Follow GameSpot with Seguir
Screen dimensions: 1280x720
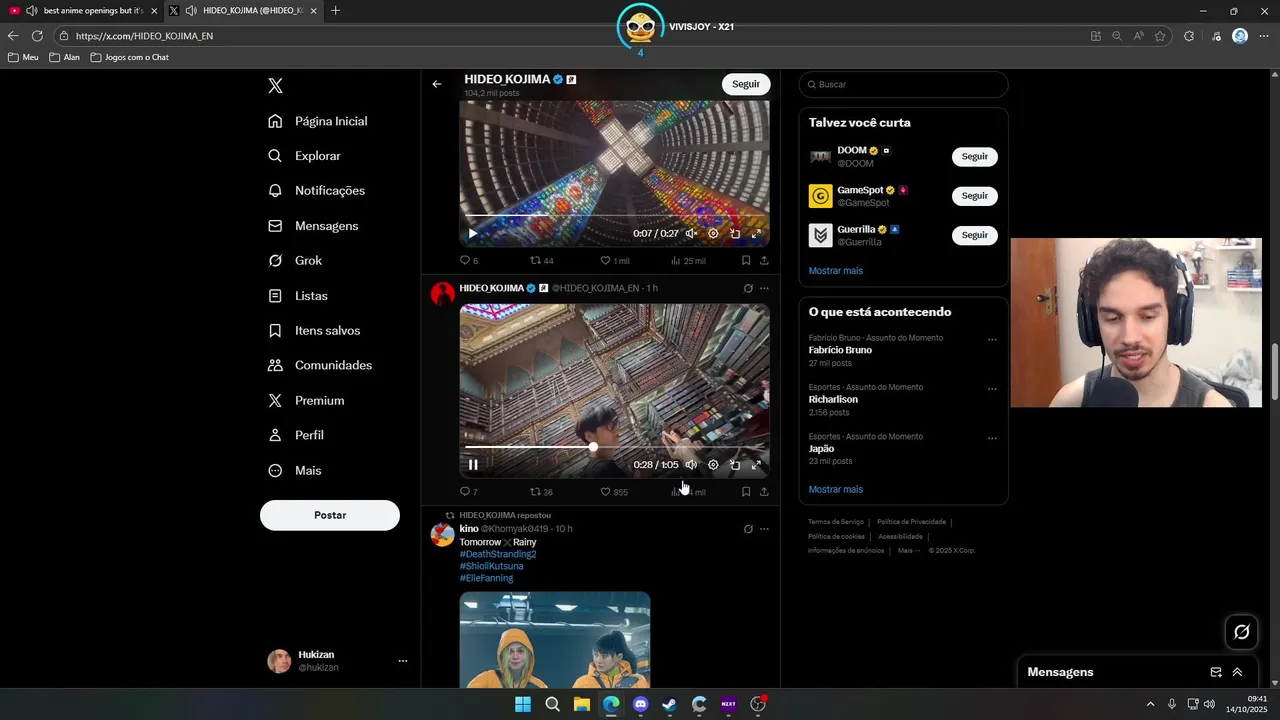pyautogui.click(x=974, y=196)
